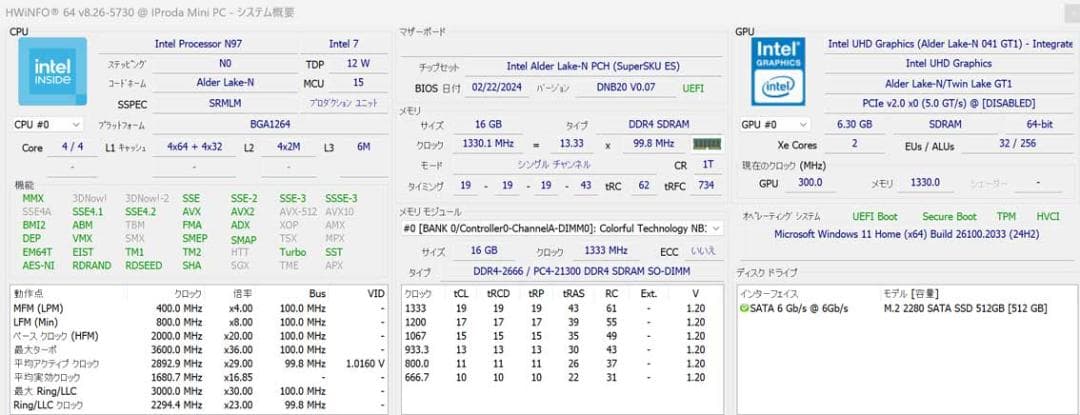
Task: Click the MFM (LPM) operating point row
Action: pos(198,308)
